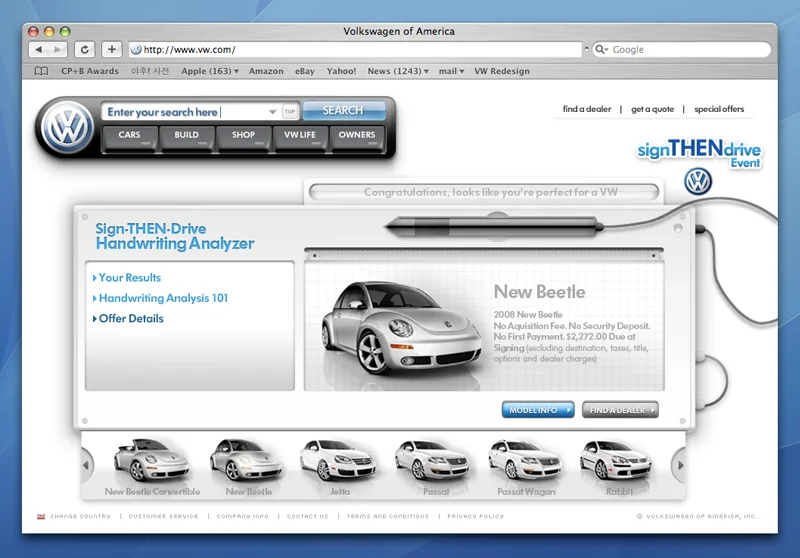The width and height of the screenshot is (800, 558).
Task: Click the Change Country footer link
Action: coord(80,516)
